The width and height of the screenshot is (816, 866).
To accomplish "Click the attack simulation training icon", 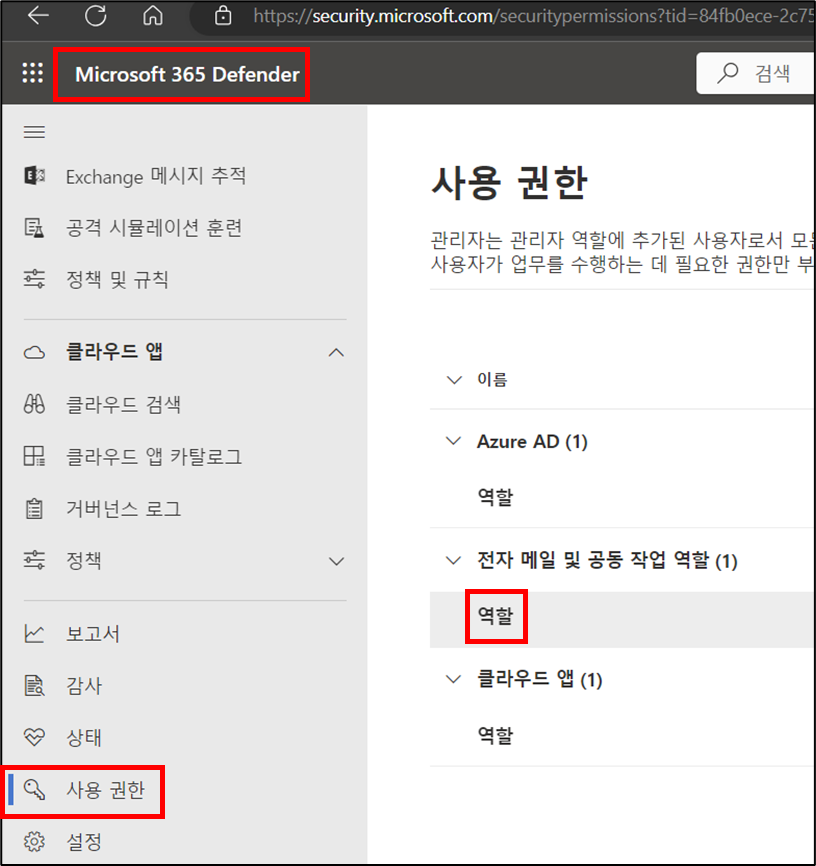I will tap(34, 228).
